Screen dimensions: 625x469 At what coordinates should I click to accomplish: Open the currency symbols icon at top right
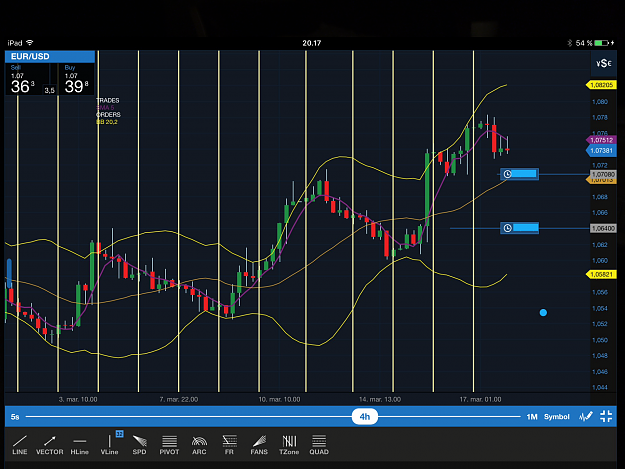click(603, 63)
